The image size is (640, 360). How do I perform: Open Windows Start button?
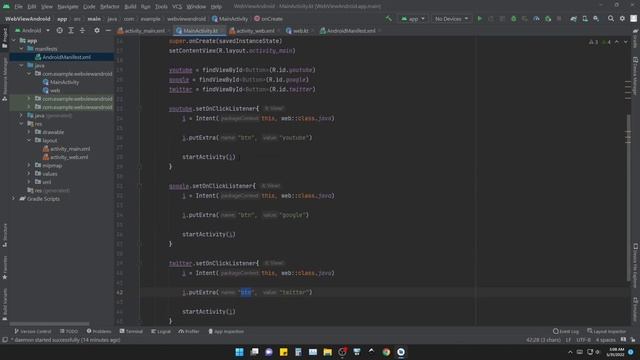(239, 352)
